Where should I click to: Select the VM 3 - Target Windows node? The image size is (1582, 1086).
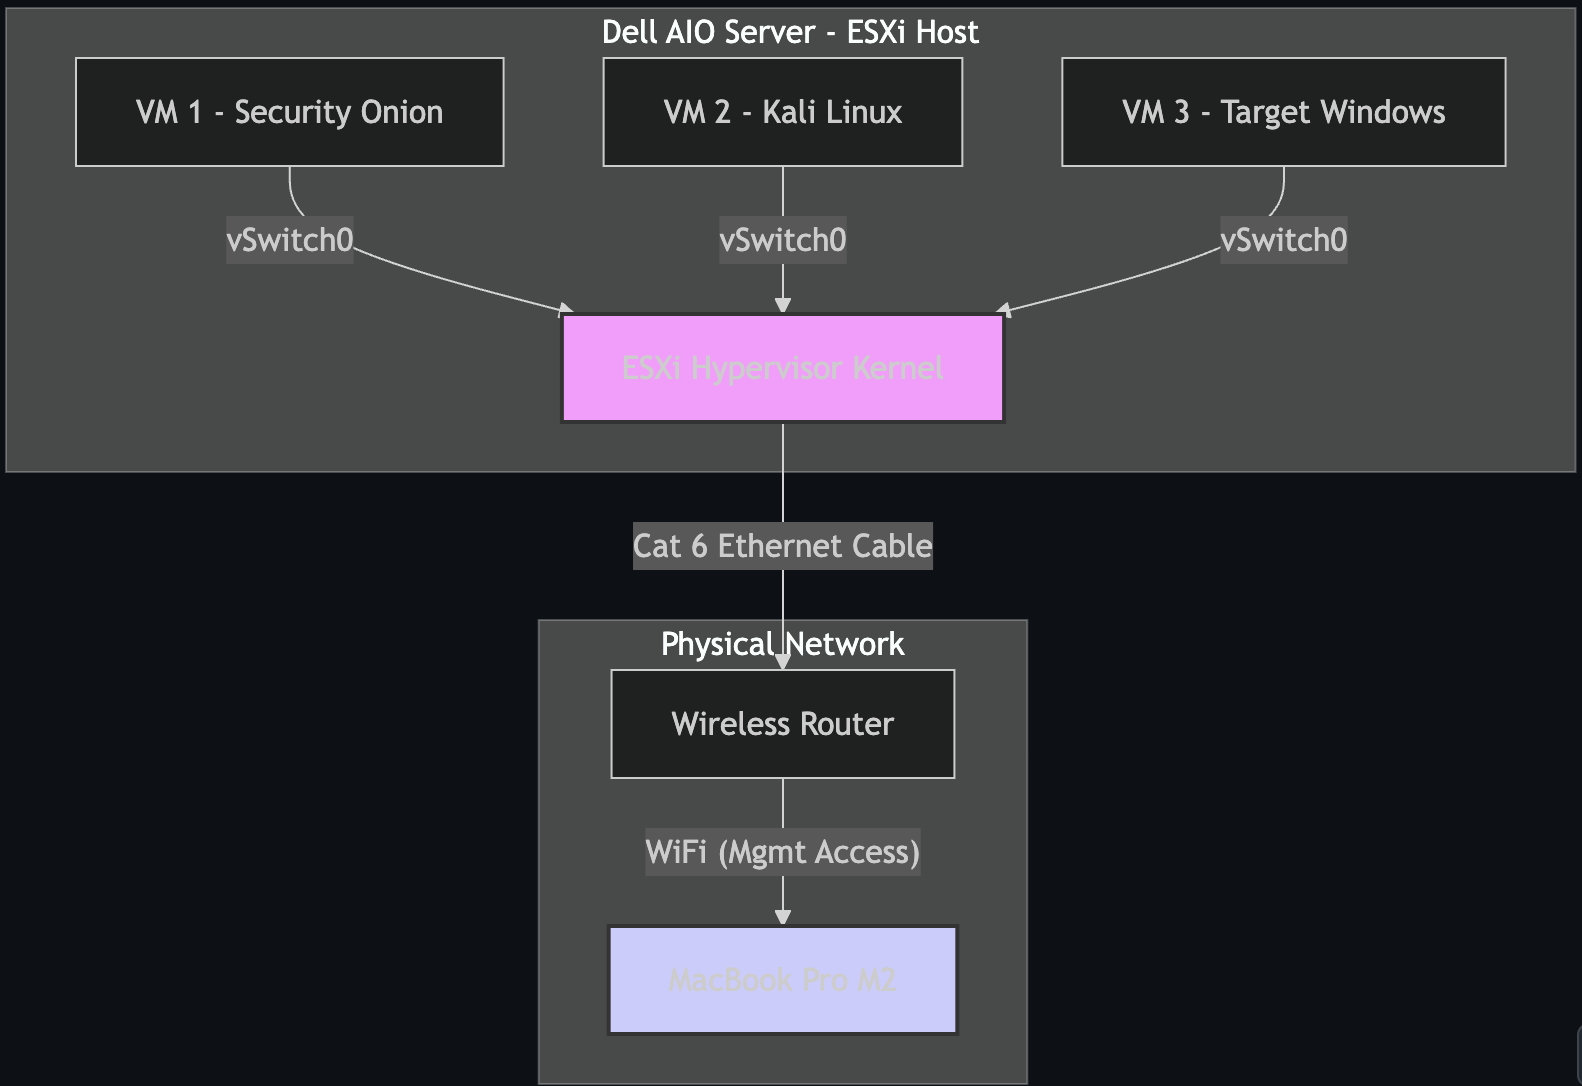(x=1283, y=112)
